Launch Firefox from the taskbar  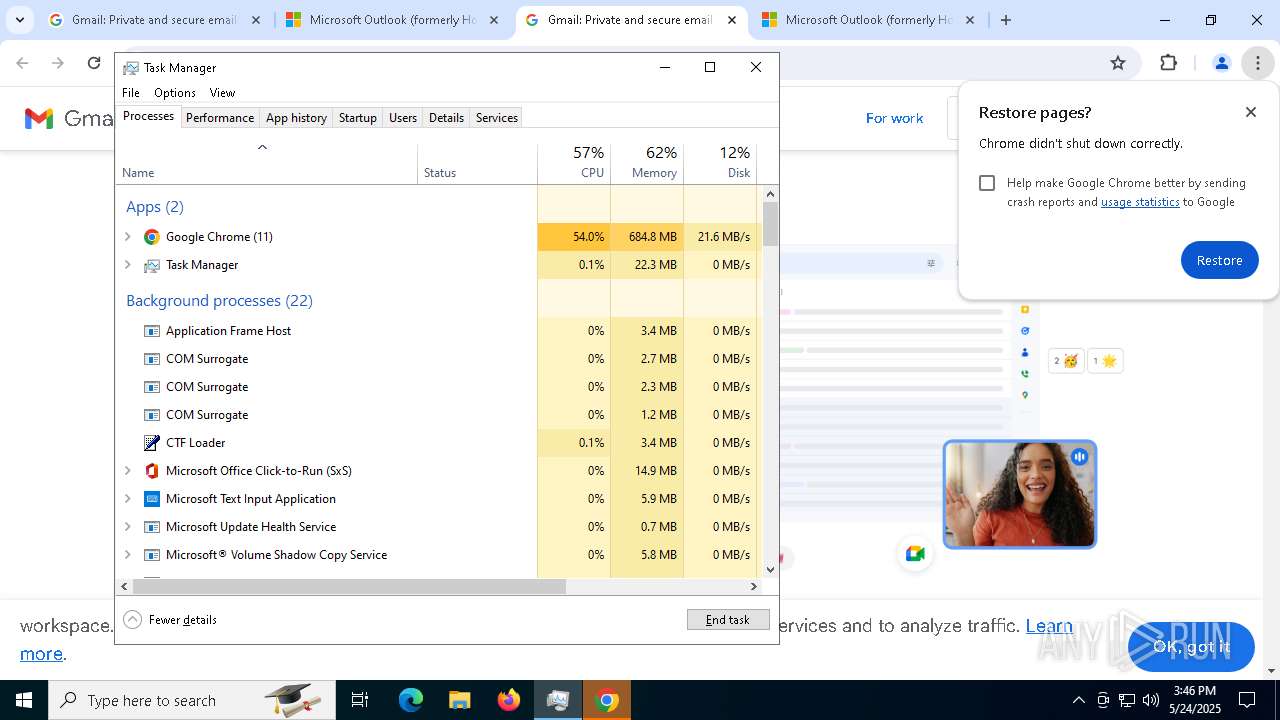click(509, 700)
